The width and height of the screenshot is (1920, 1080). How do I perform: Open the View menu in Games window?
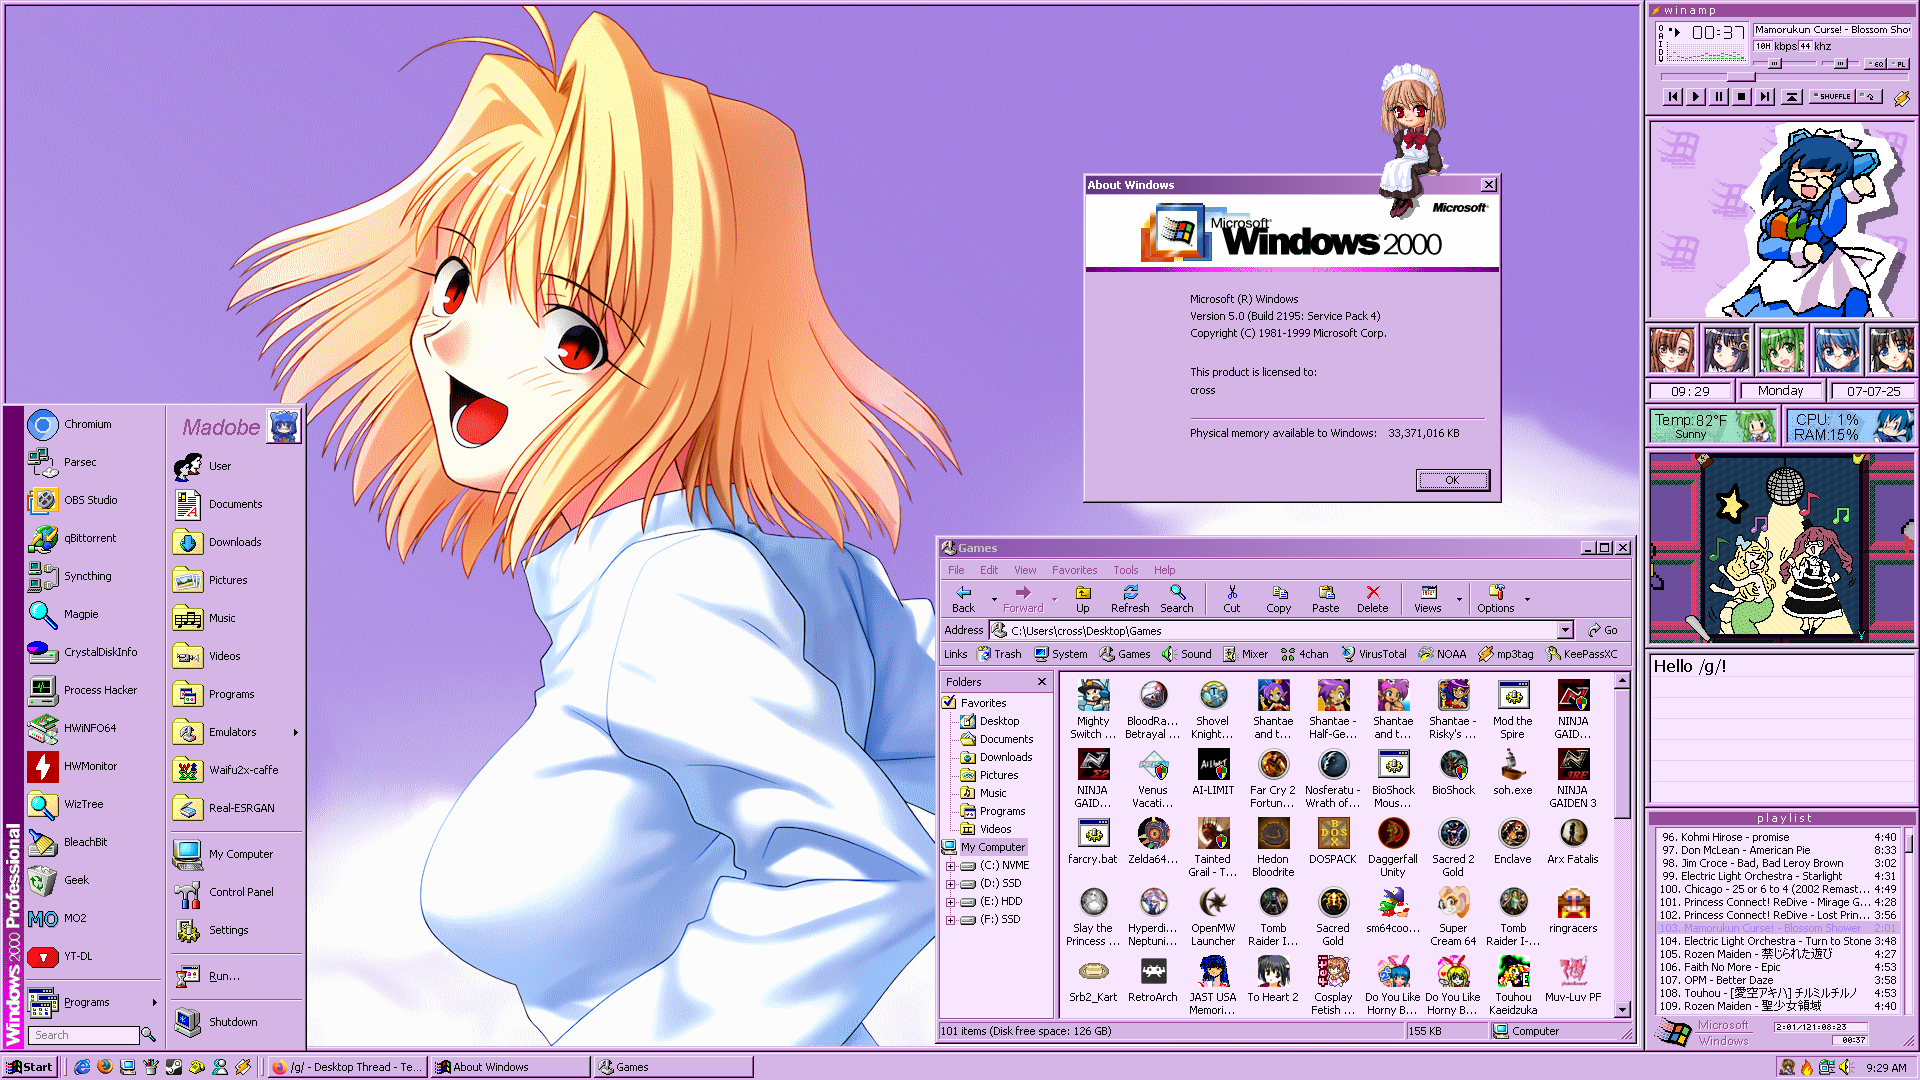point(1025,570)
